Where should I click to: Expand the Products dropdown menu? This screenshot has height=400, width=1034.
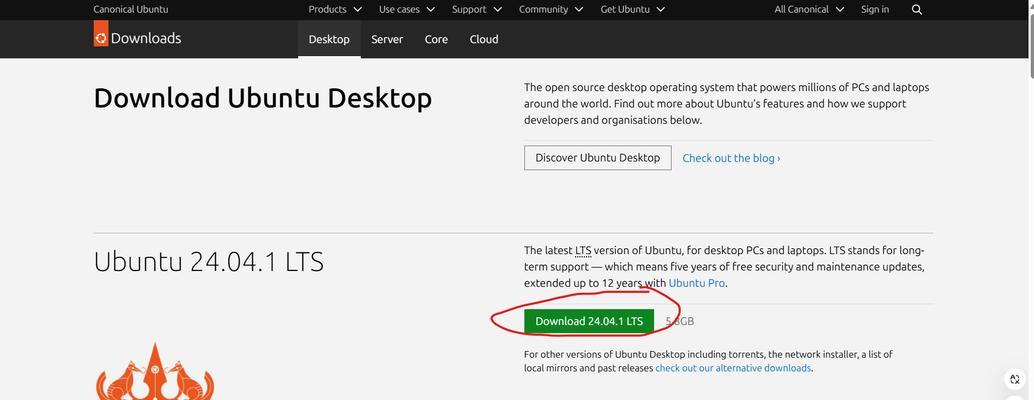coord(335,9)
